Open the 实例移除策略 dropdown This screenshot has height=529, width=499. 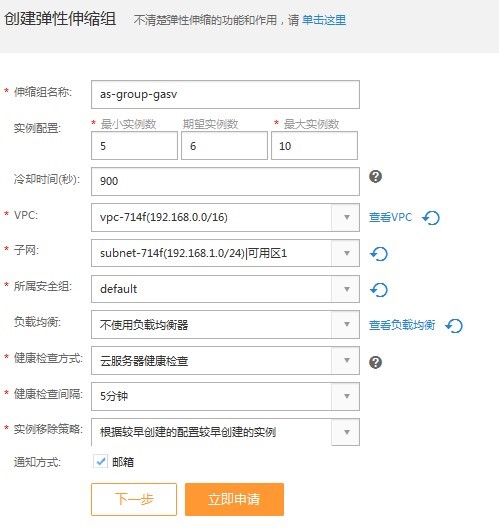pos(225,432)
